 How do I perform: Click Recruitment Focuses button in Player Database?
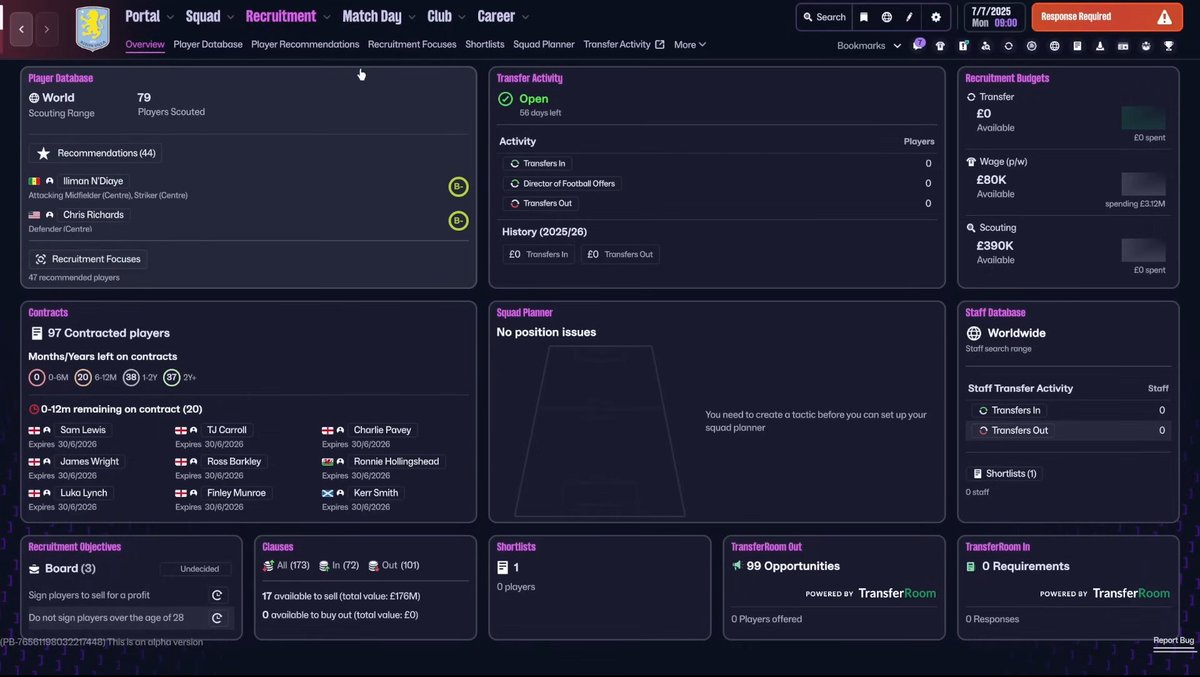[88, 259]
